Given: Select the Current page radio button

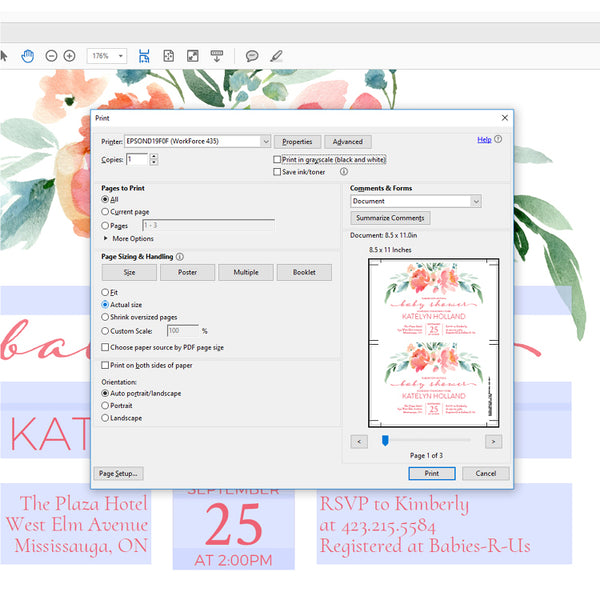Looking at the screenshot, I should tap(106, 212).
